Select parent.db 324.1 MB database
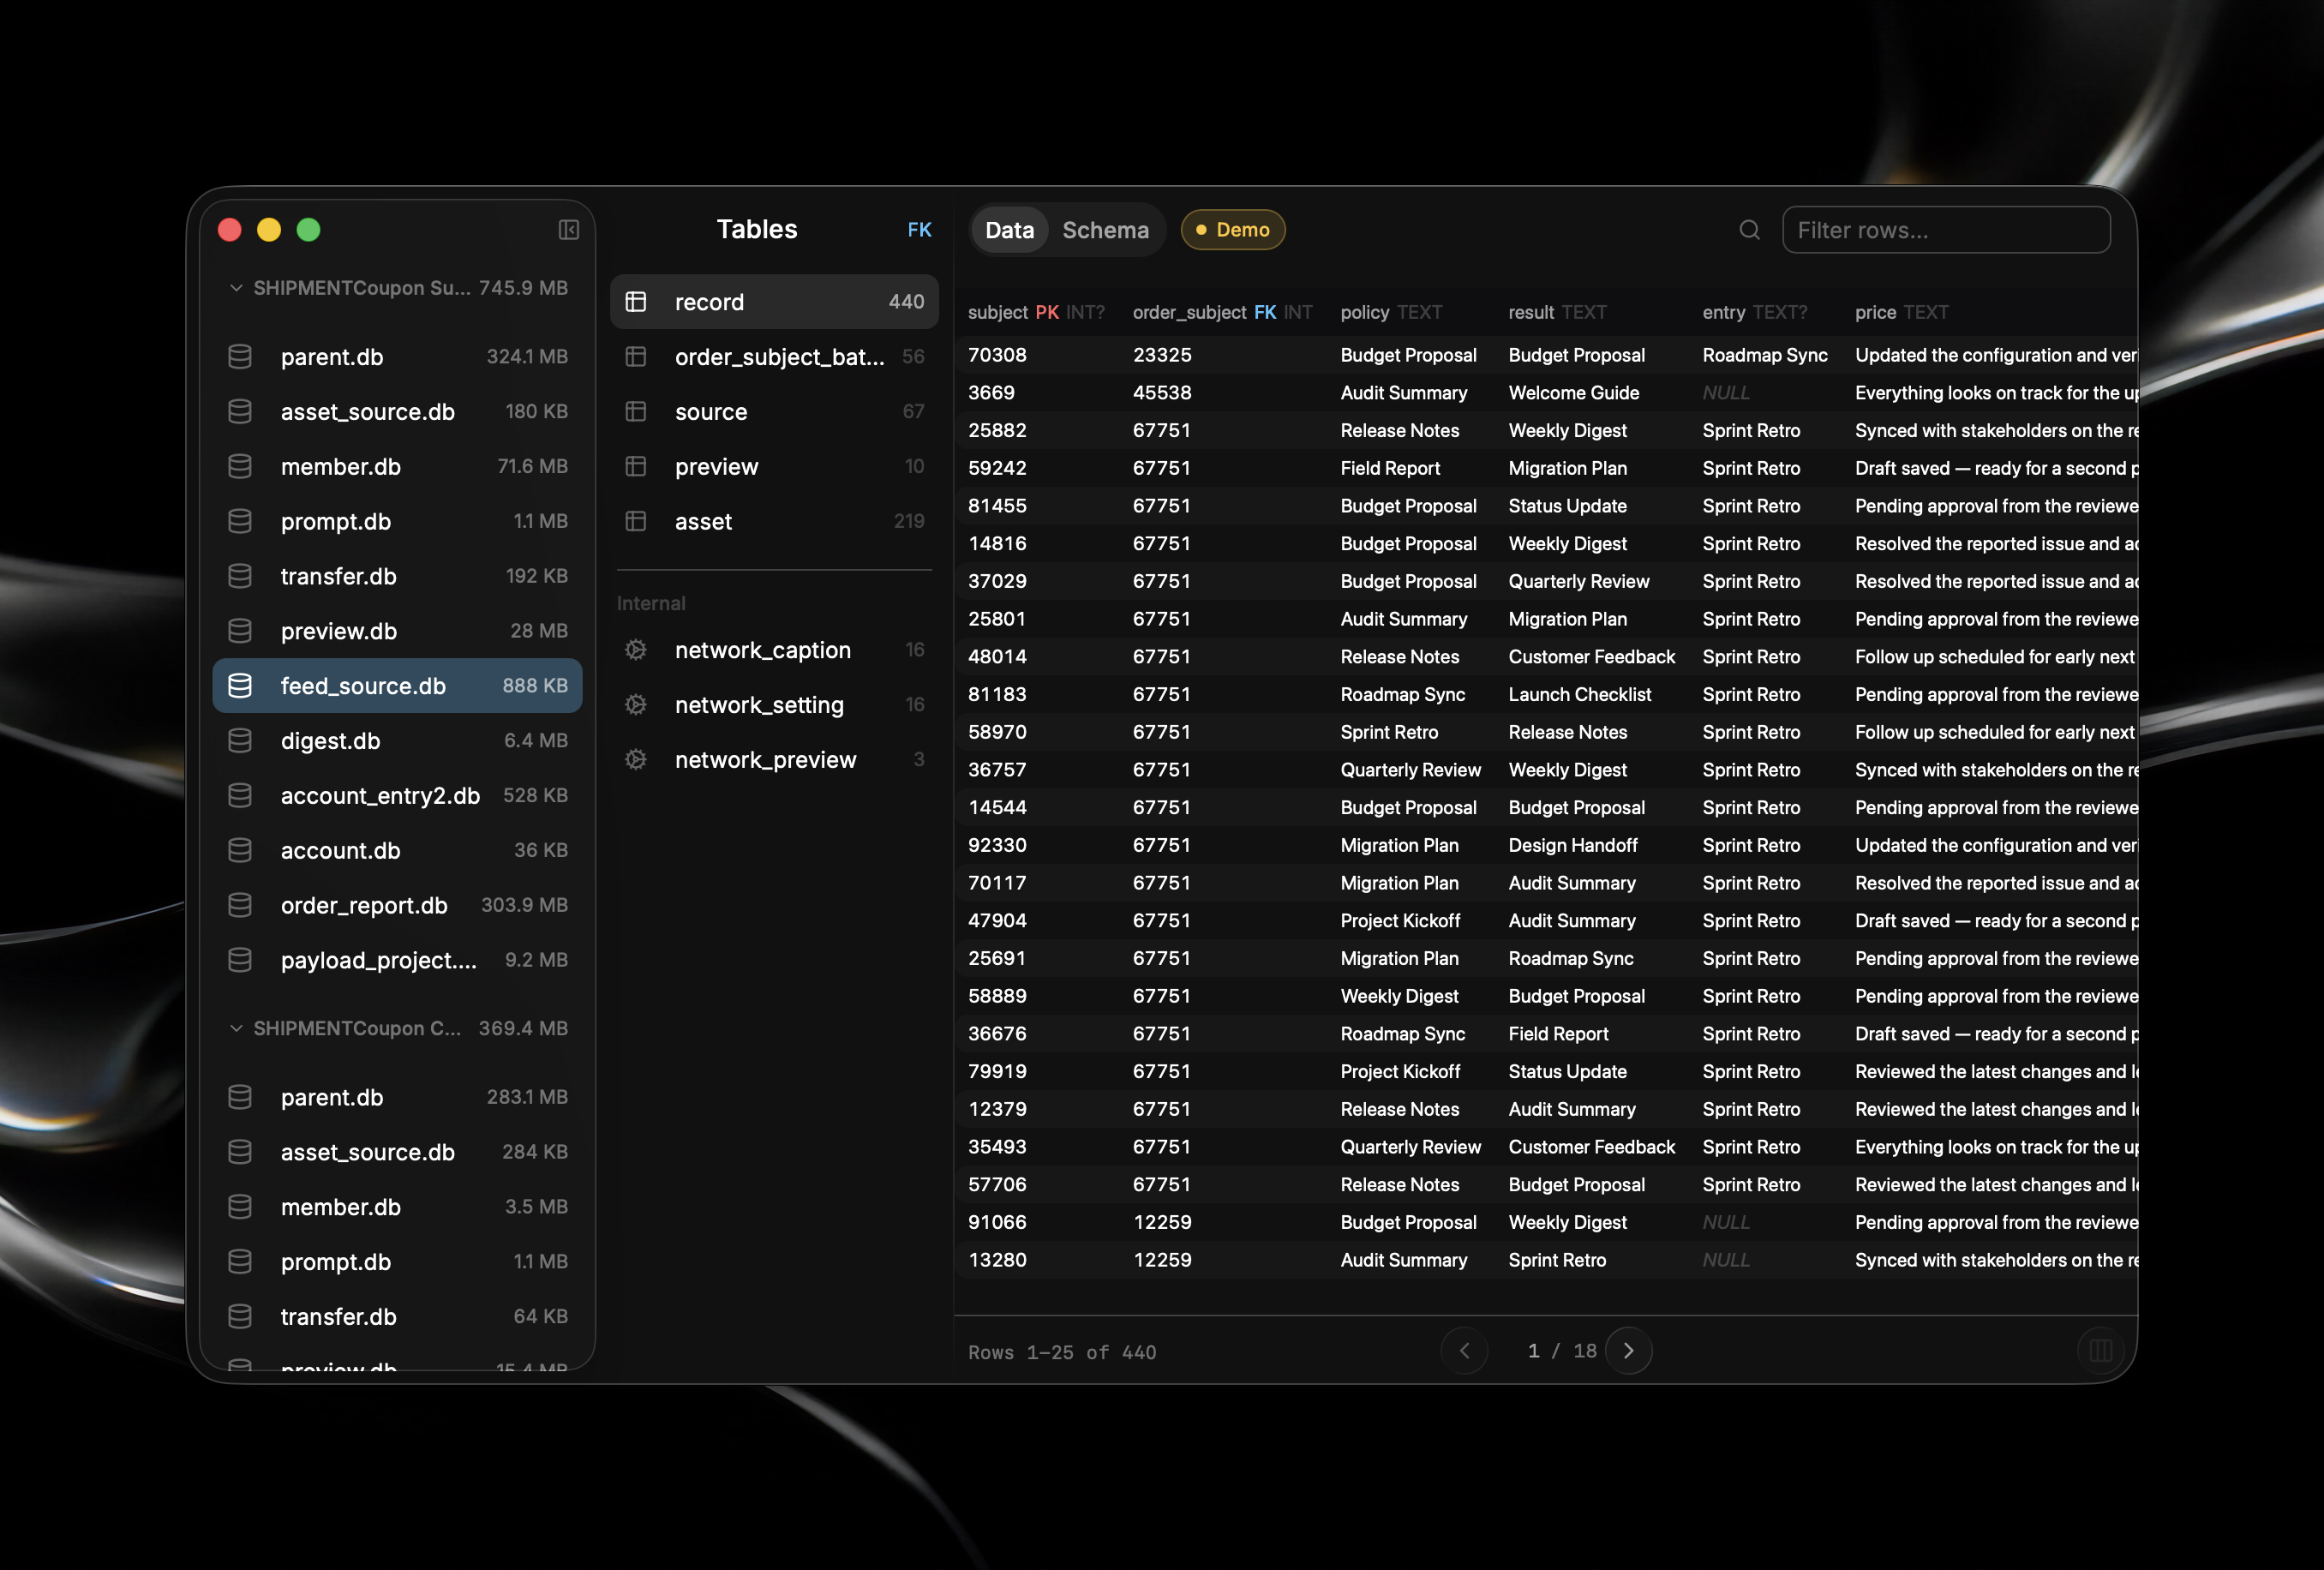The image size is (2324, 1570). [x=398, y=357]
